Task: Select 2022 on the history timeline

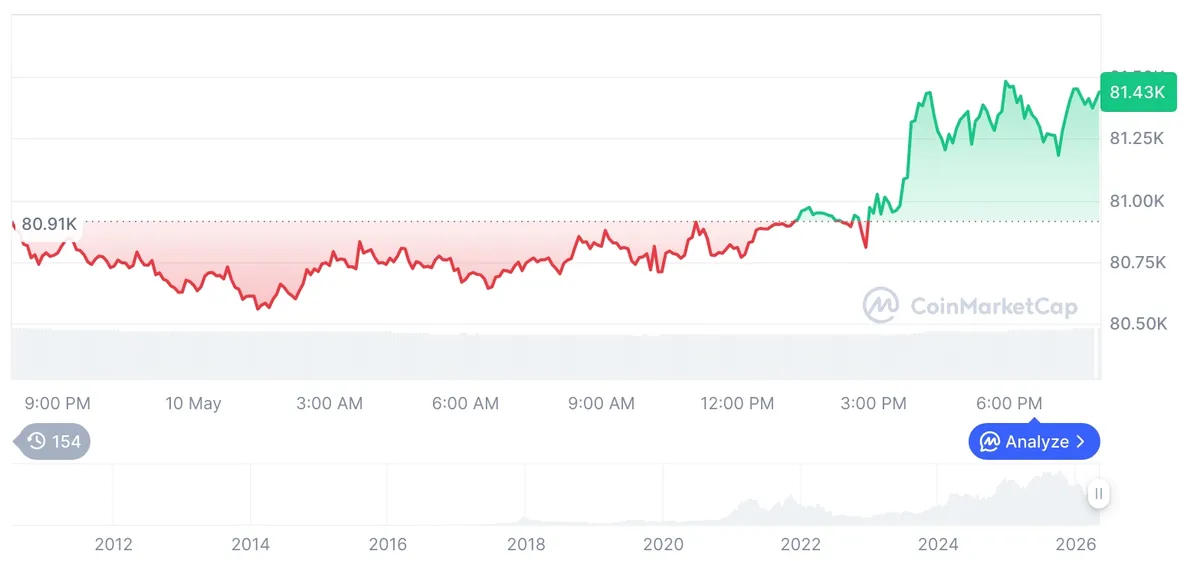Action: (x=801, y=545)
